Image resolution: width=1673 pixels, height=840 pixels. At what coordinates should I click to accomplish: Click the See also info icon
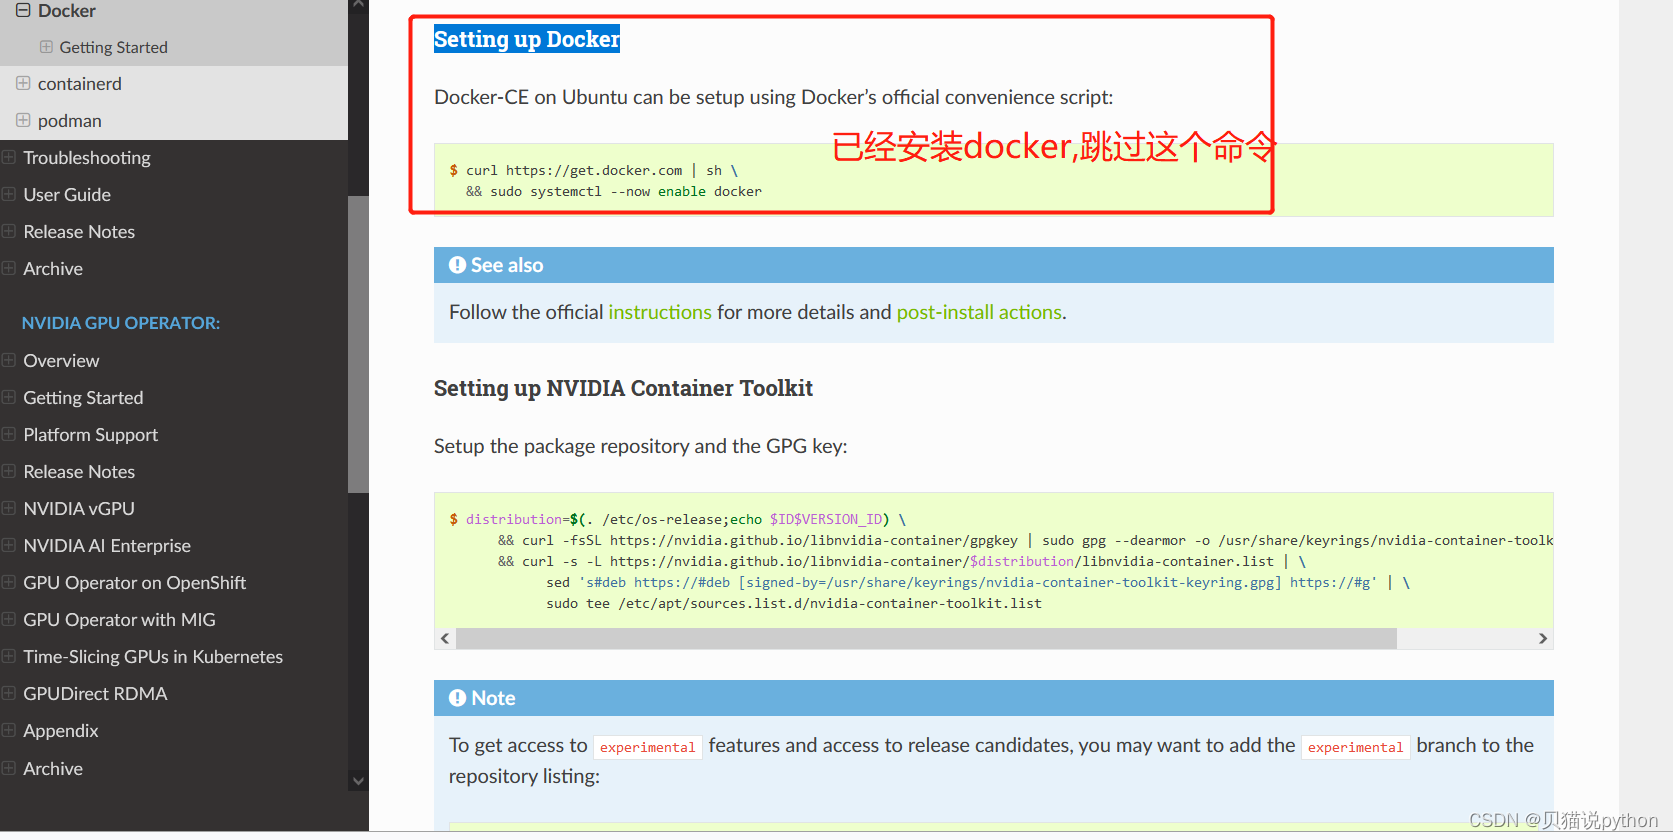[x=457, y=265]
